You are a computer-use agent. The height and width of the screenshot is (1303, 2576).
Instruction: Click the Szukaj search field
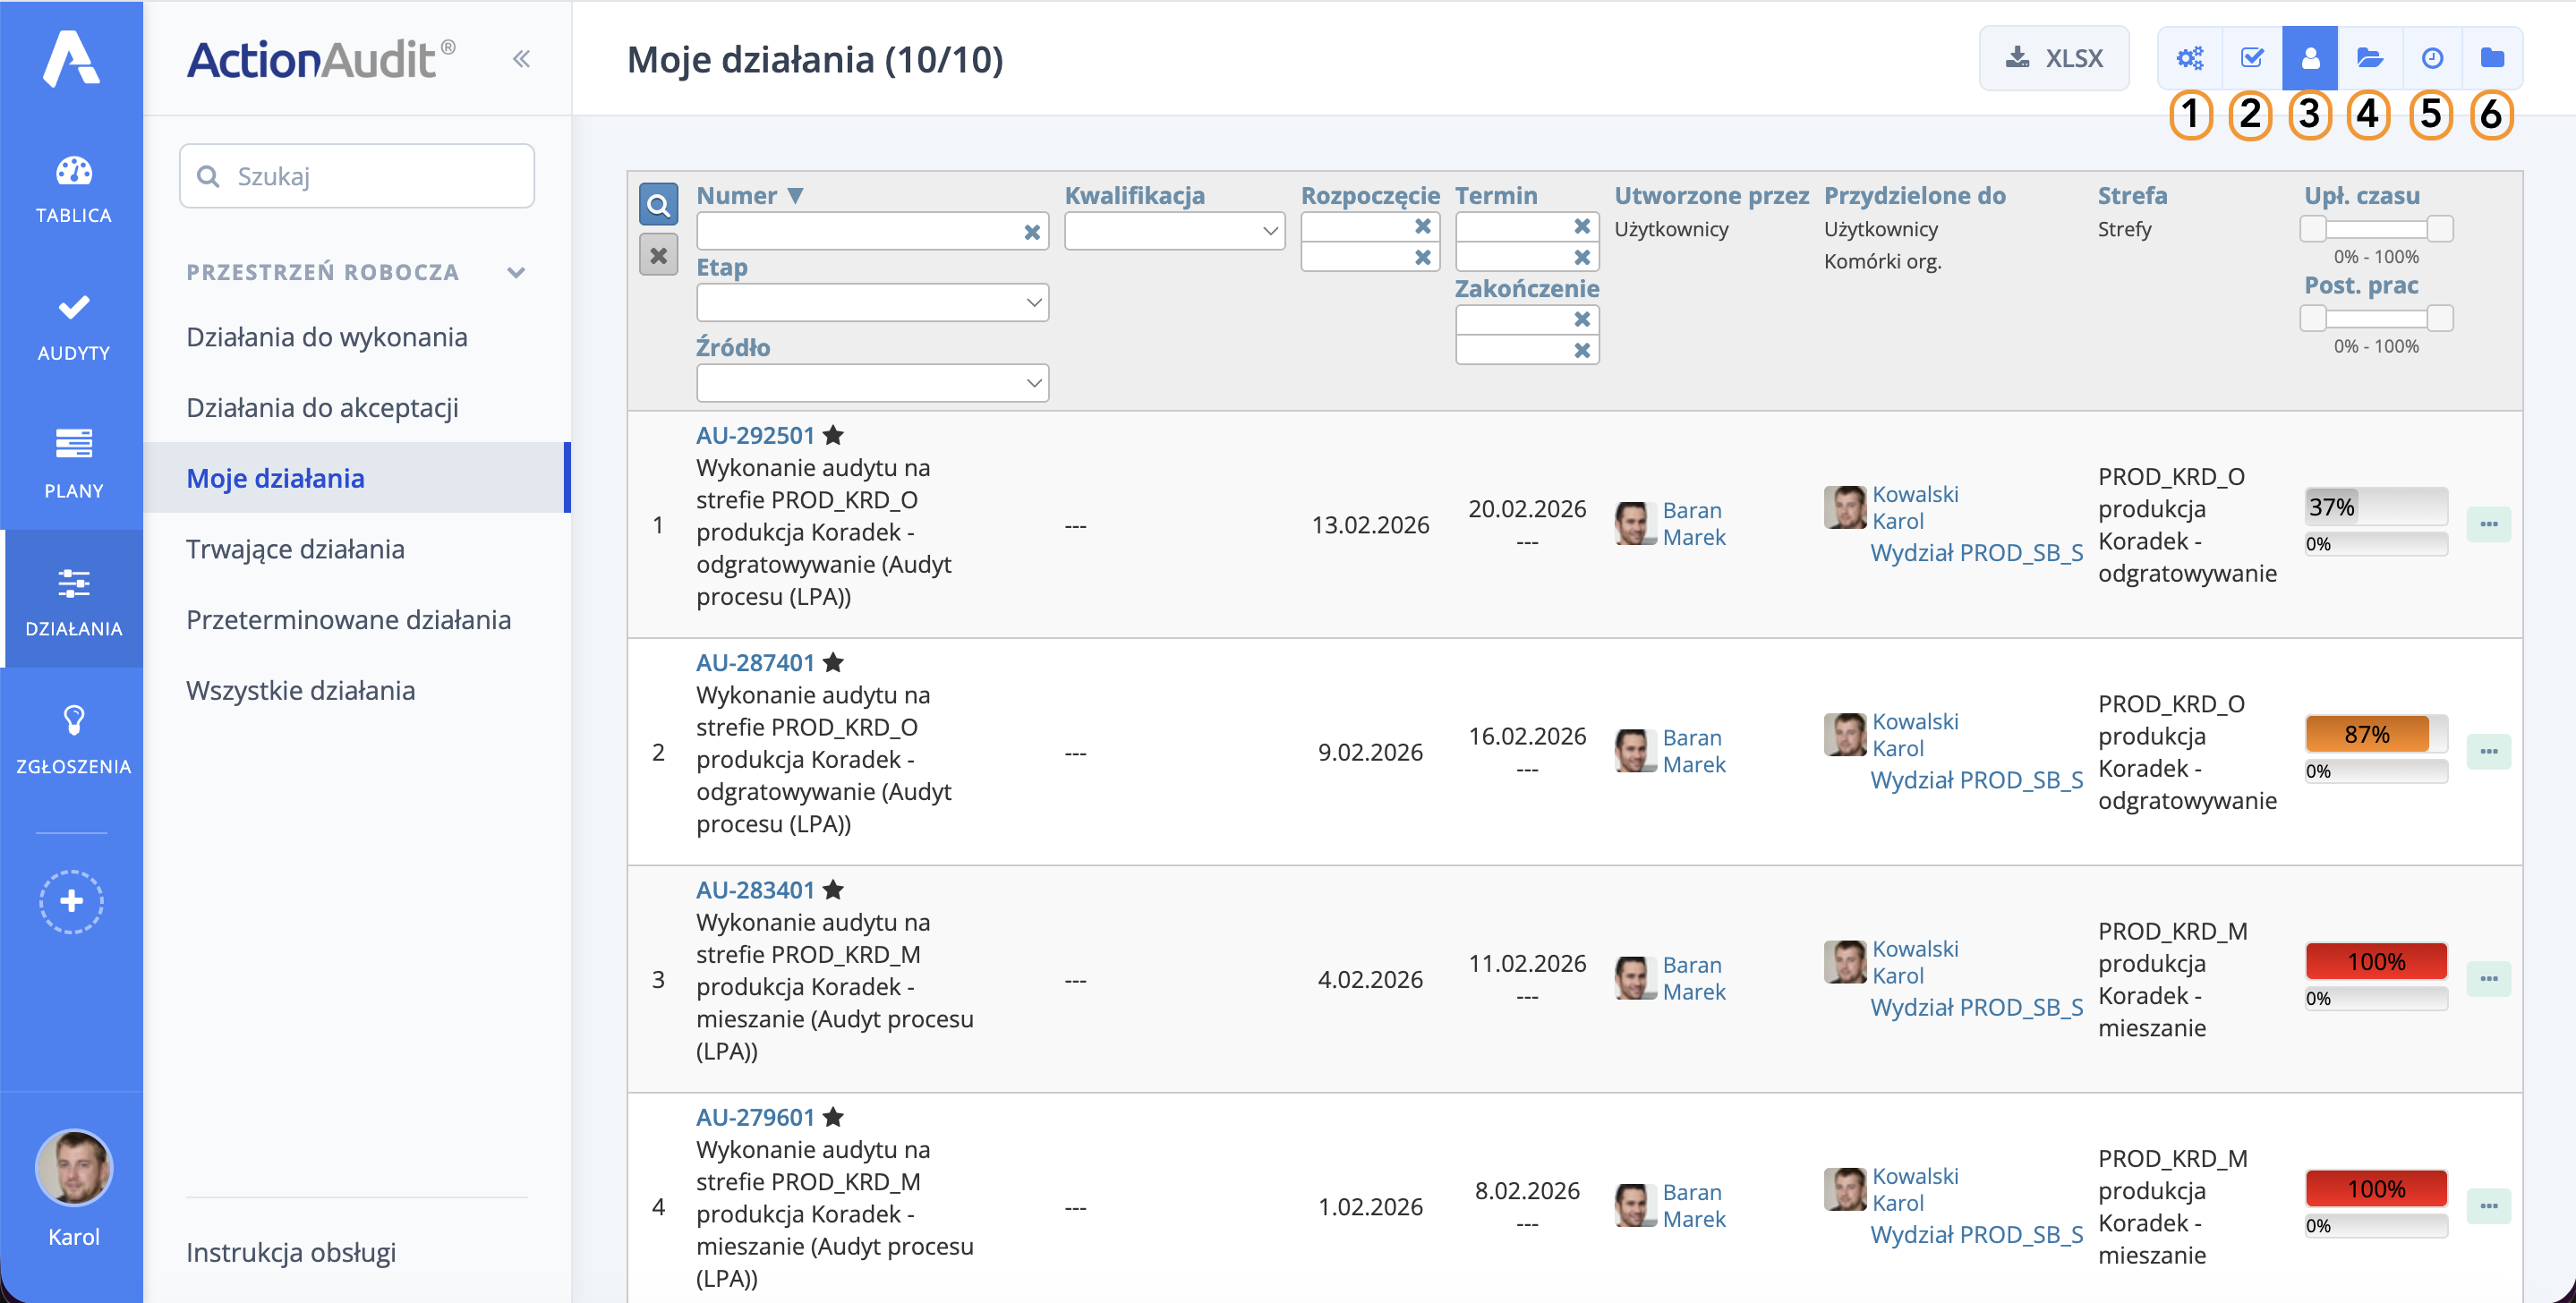(357, 177)
